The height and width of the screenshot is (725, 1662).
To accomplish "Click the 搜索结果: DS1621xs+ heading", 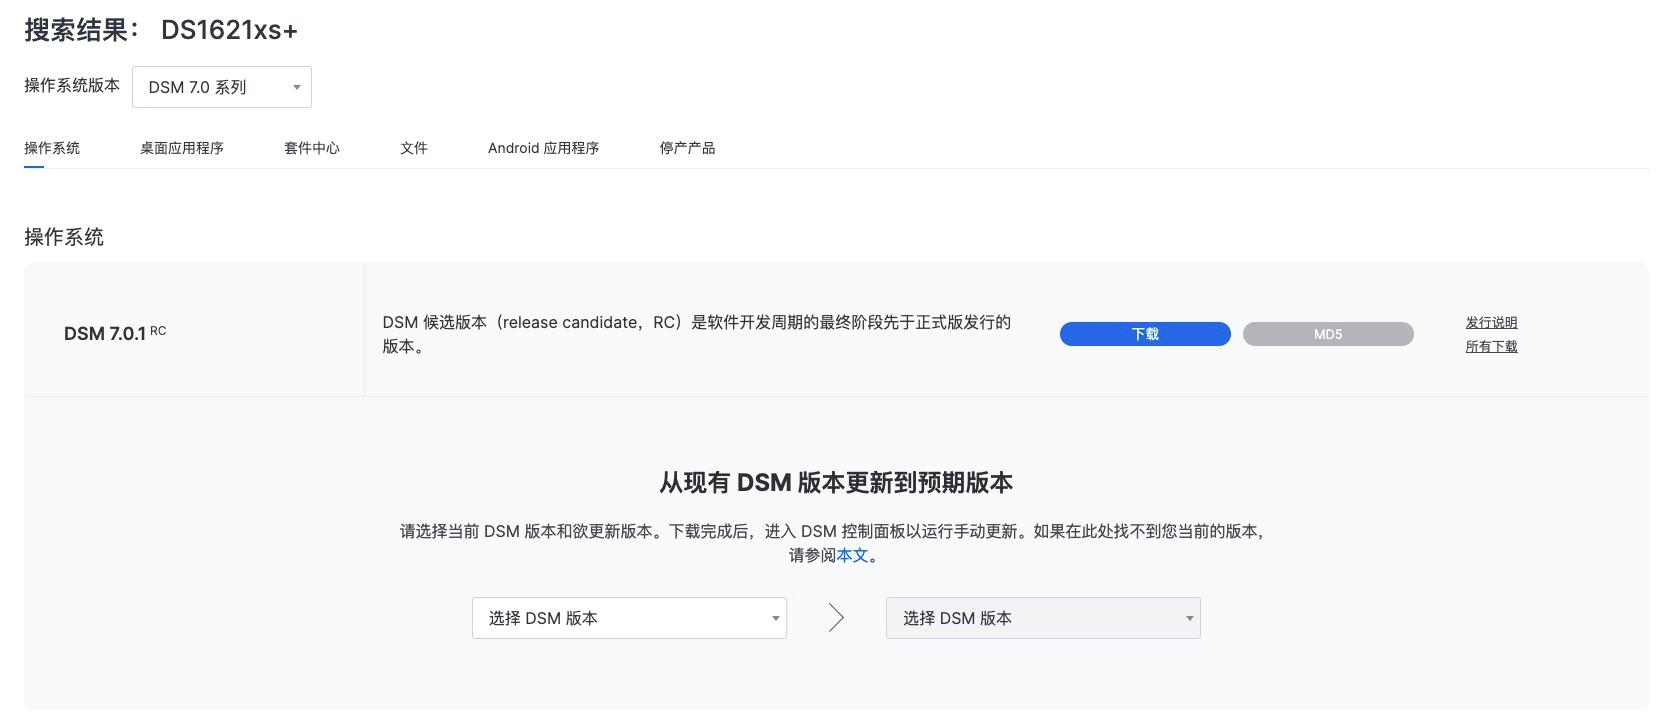I will [x=161, y=30].
